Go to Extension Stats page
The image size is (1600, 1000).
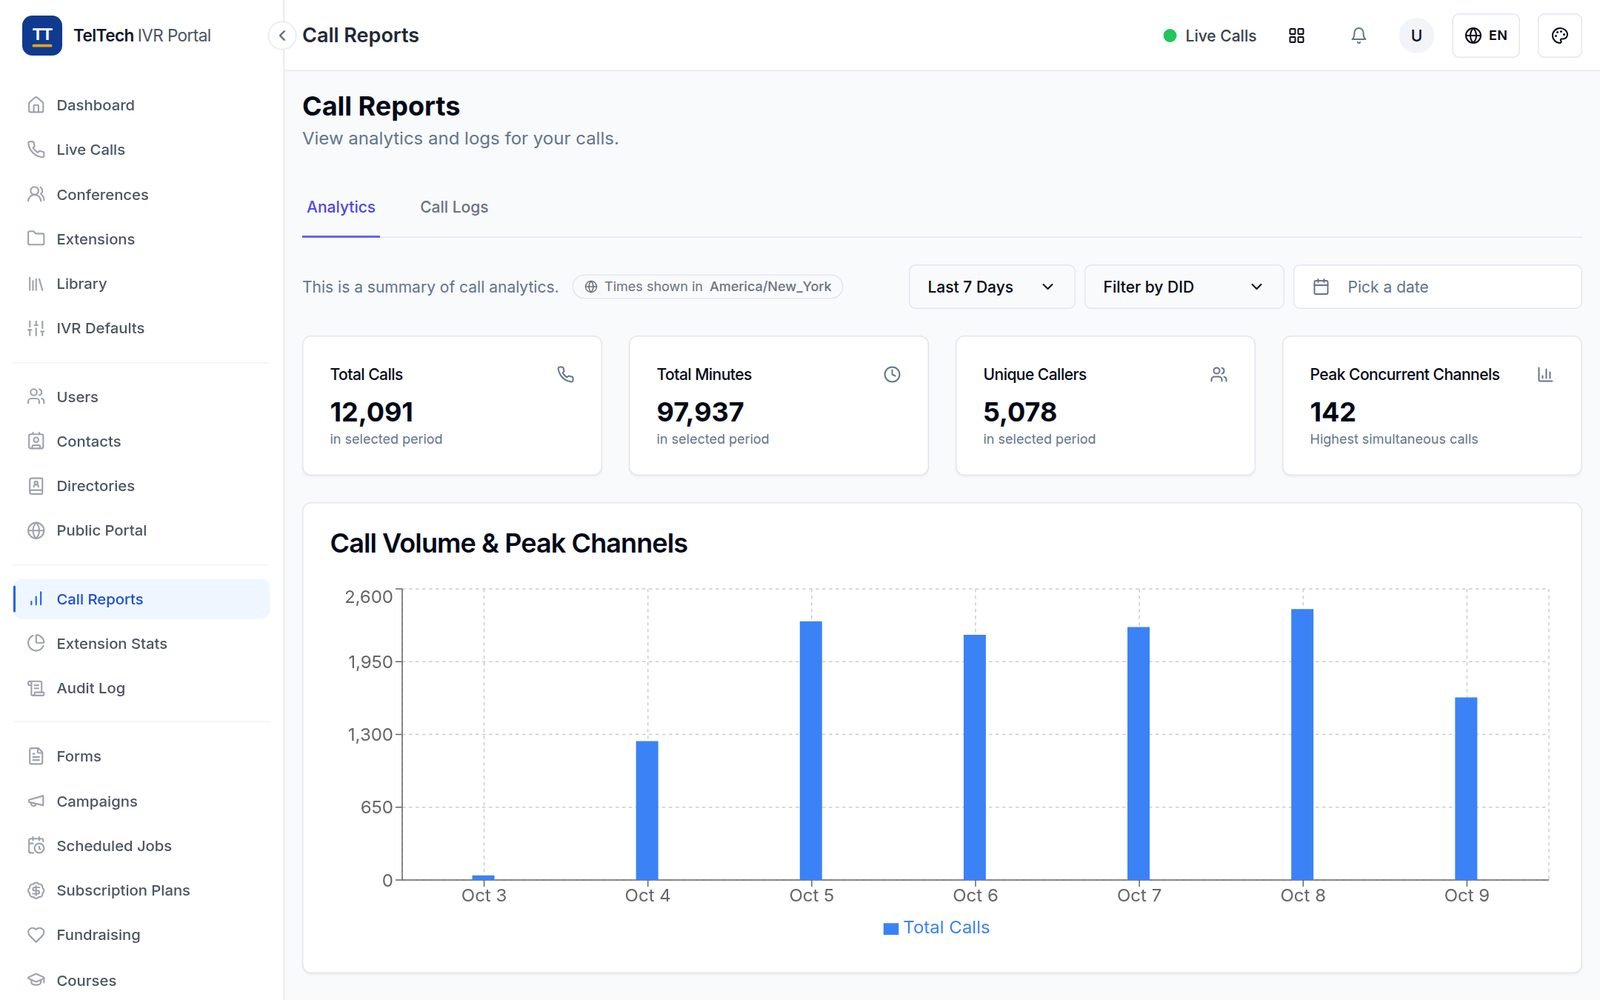pos(141,643)
